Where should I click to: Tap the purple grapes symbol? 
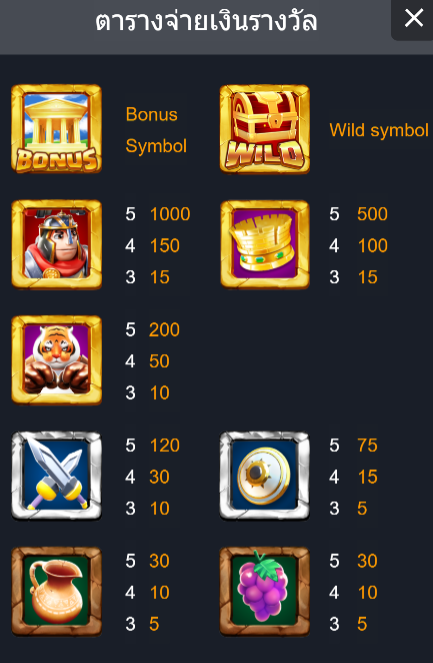tap(265, 592)
